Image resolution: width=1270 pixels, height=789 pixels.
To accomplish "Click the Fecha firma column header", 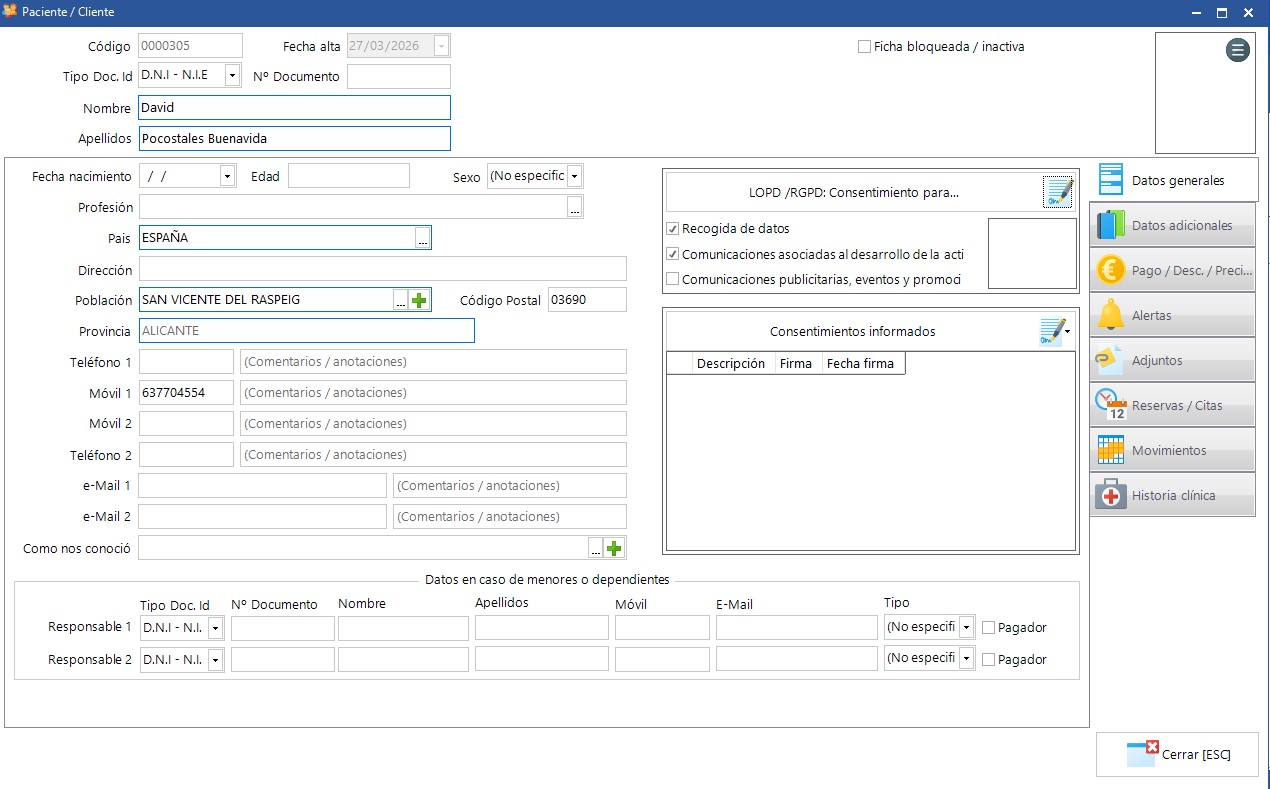I will coord(861,364).
